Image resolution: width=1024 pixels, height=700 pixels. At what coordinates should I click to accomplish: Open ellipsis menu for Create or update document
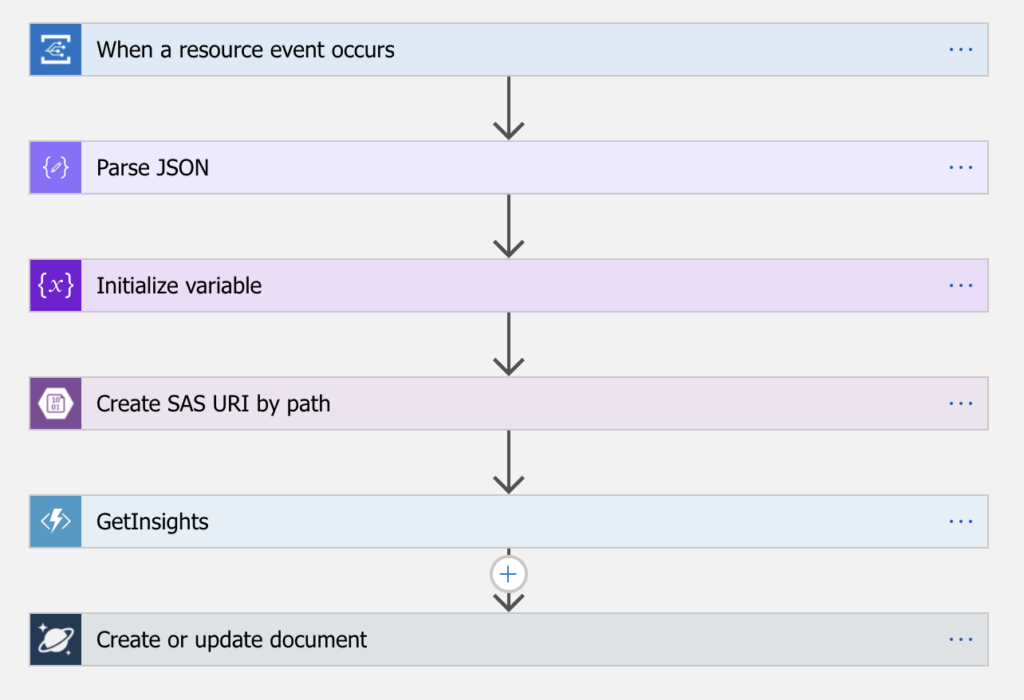click(x=961, y=639)
